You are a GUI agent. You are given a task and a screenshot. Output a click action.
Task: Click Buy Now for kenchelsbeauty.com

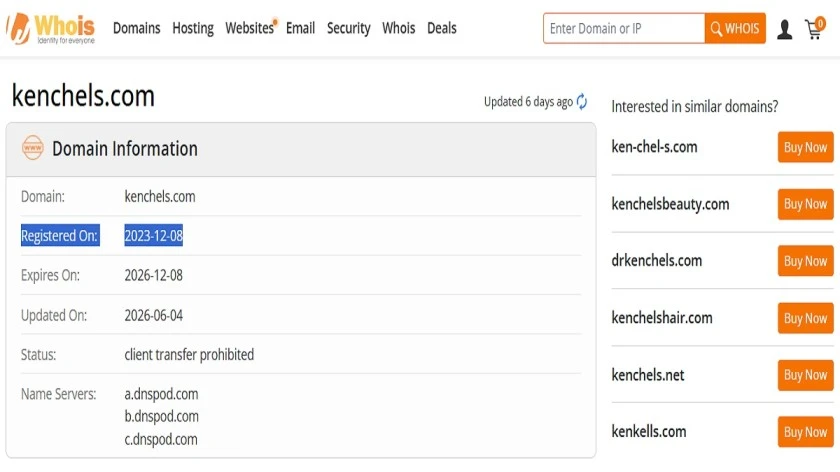point(805,204)
